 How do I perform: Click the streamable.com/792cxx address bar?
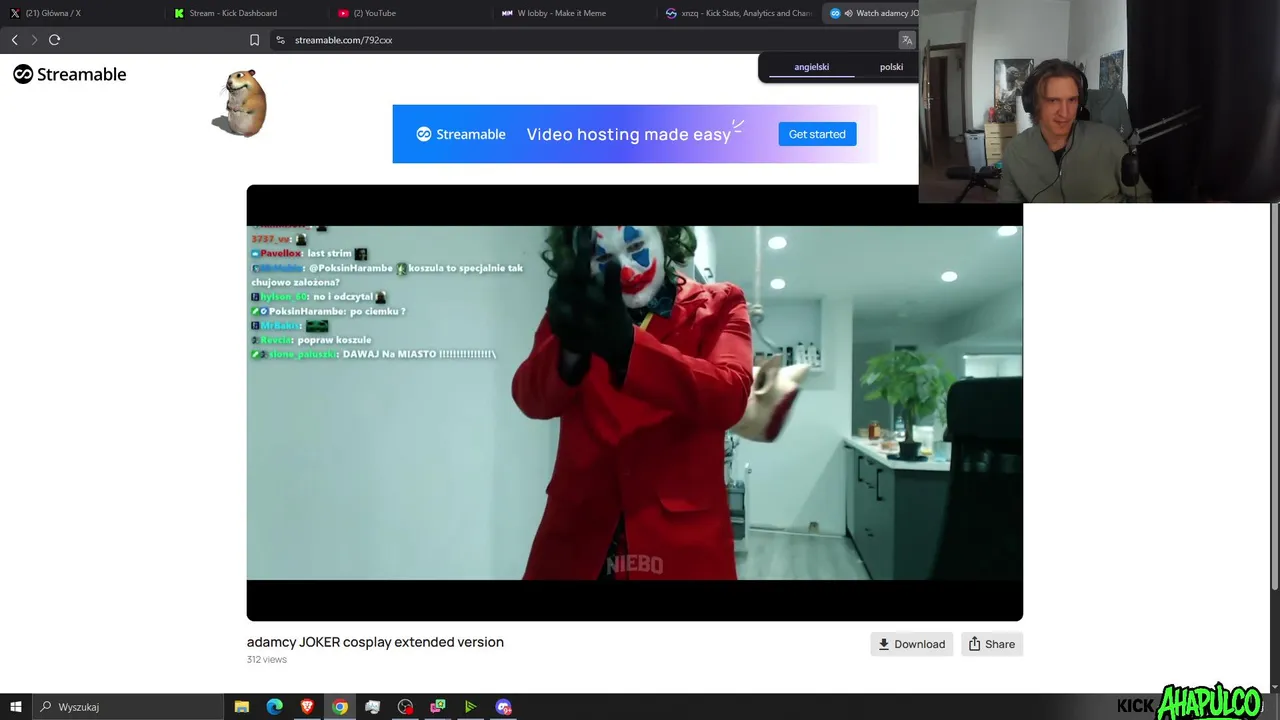coord(590,40)
